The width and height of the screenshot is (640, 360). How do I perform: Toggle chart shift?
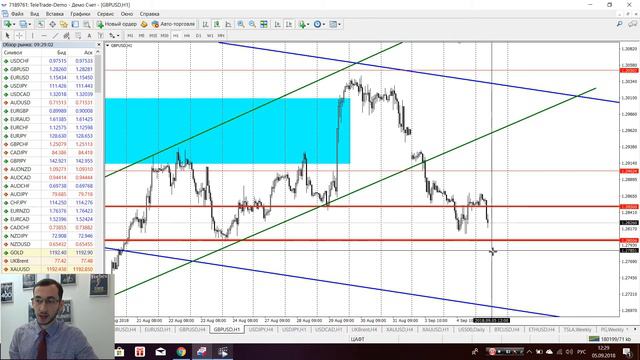coord(289,24)
